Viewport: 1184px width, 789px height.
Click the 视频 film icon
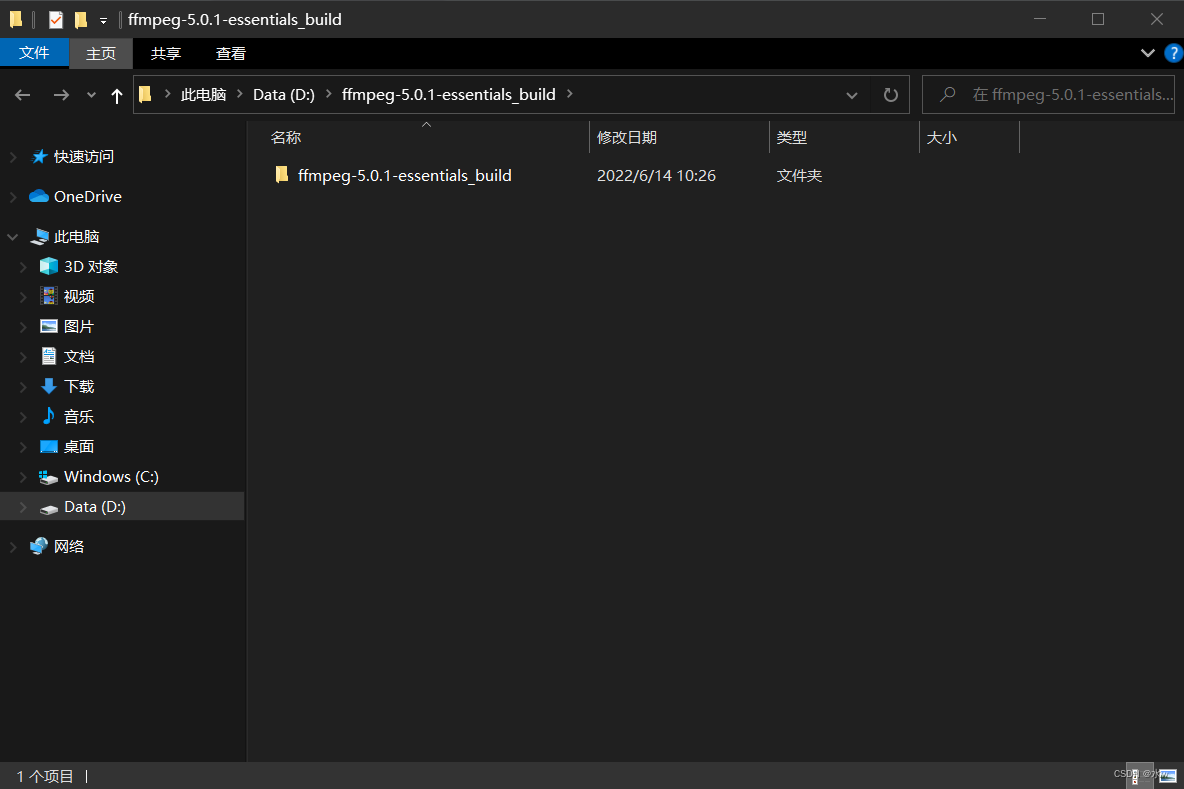tap(49, 296)
